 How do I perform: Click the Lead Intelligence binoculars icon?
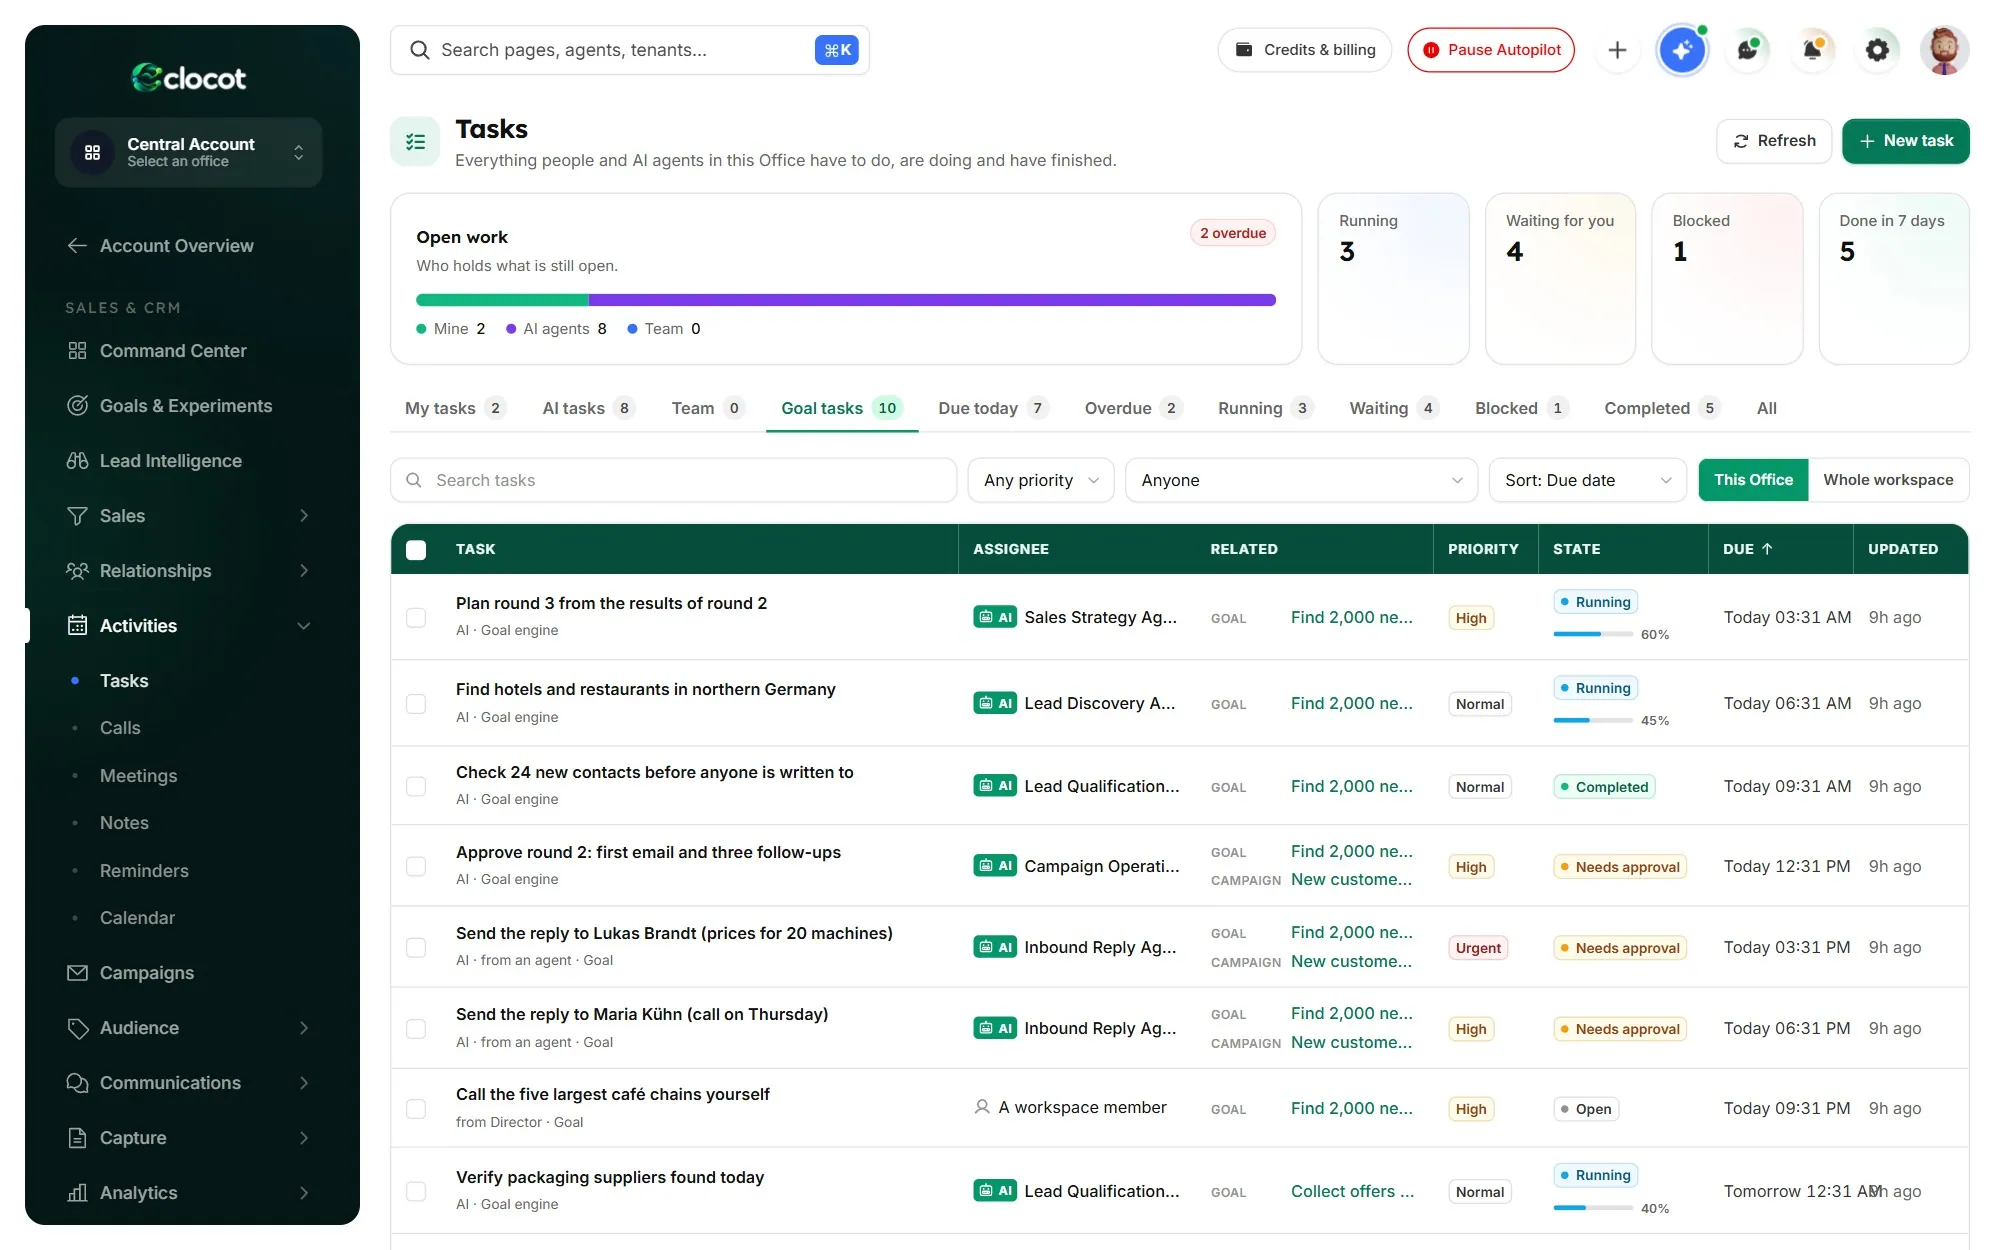pyautogui.click(x=77, y=461)
